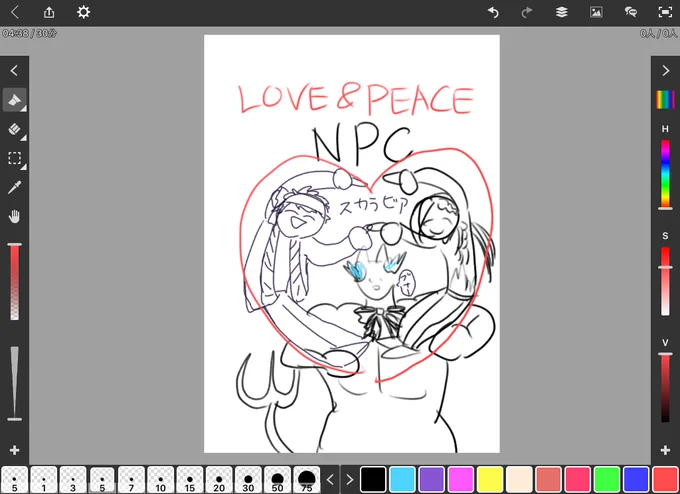Choose brush size 10
Screen dimensions: 680x494
tap(160, 480)
